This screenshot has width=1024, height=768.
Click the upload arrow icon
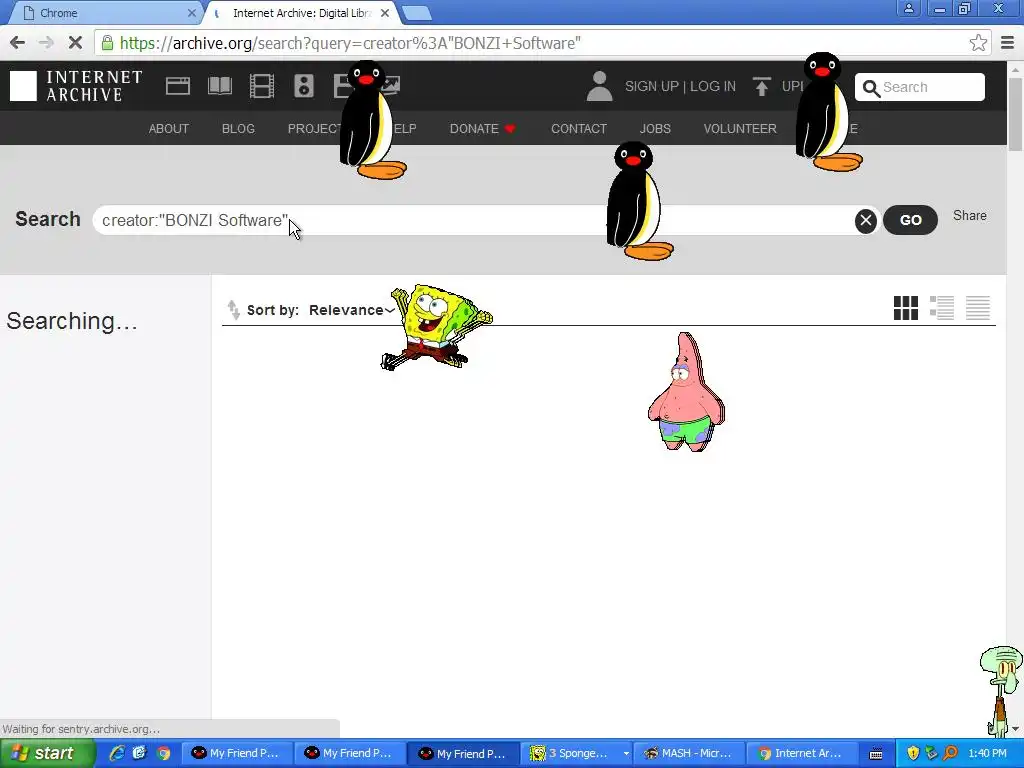[x=761, y=86]
